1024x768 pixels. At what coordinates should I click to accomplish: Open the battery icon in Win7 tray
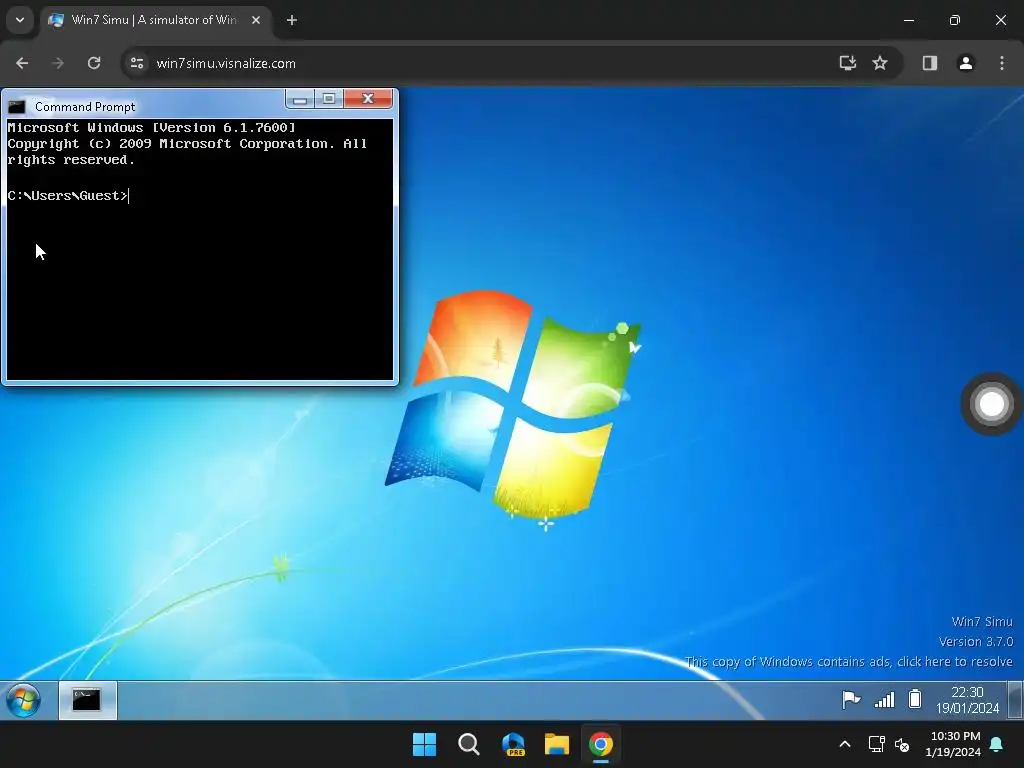tap(915, 699)
